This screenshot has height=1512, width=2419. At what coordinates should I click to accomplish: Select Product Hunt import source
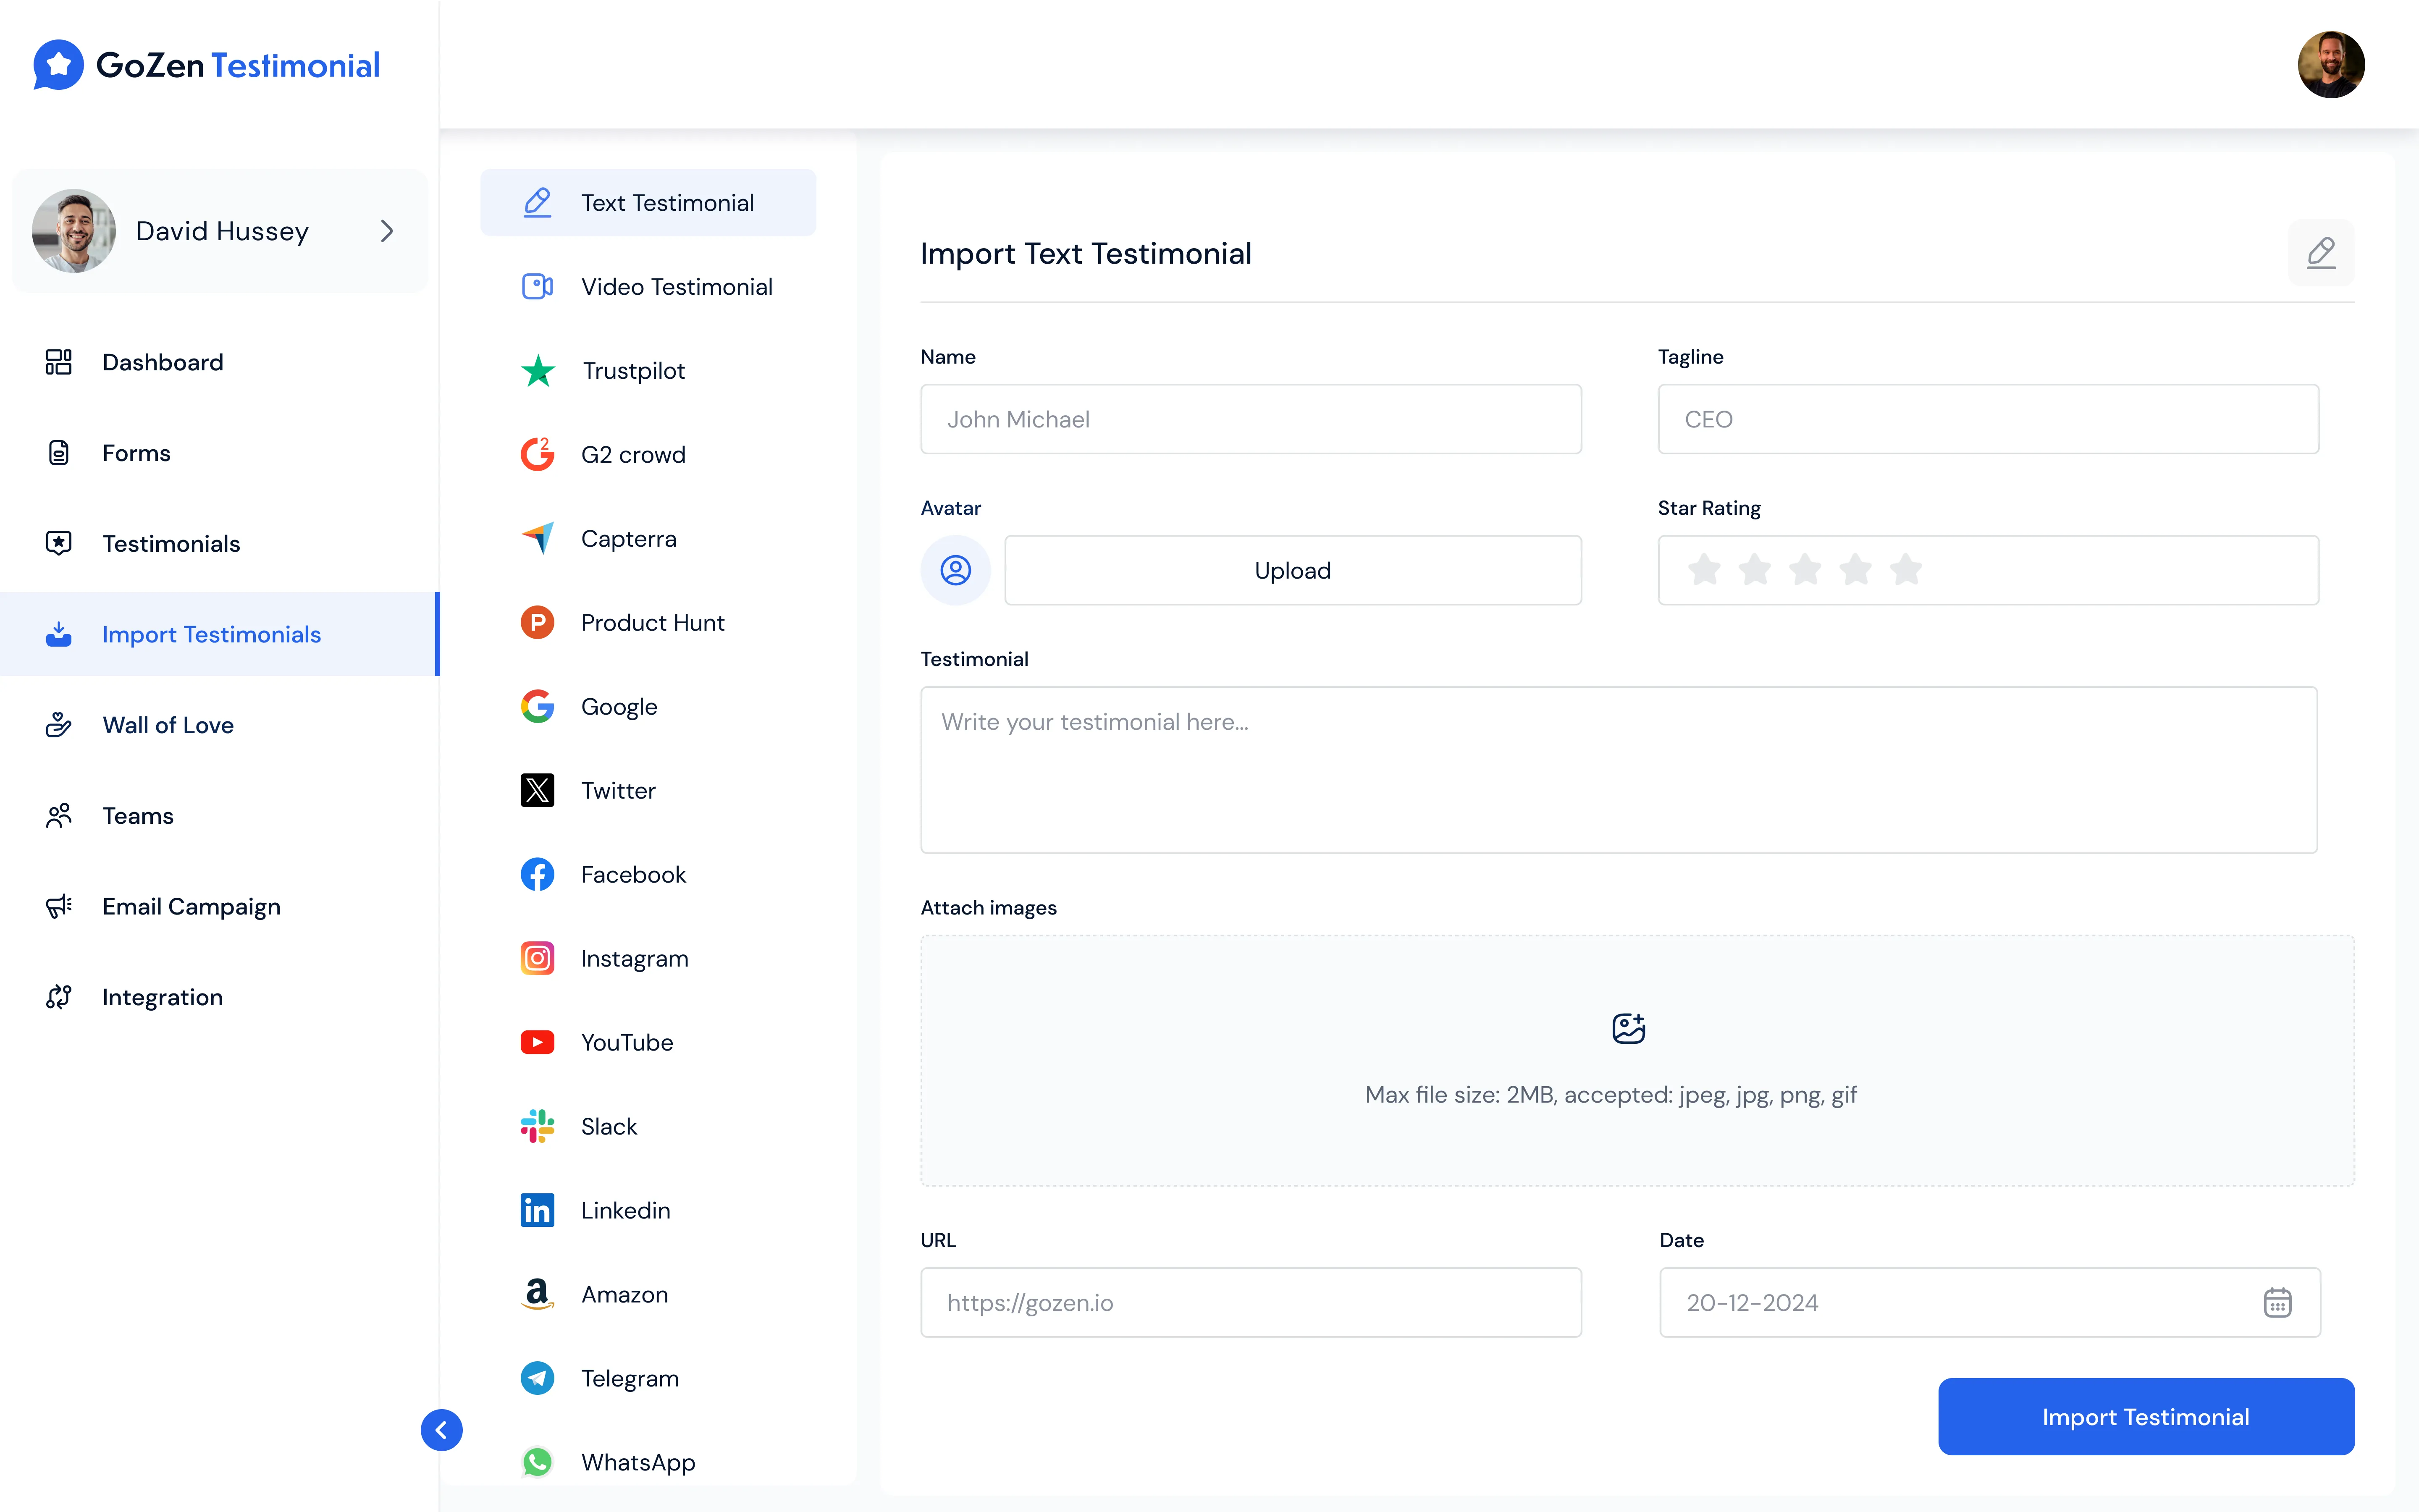point(648,623)
